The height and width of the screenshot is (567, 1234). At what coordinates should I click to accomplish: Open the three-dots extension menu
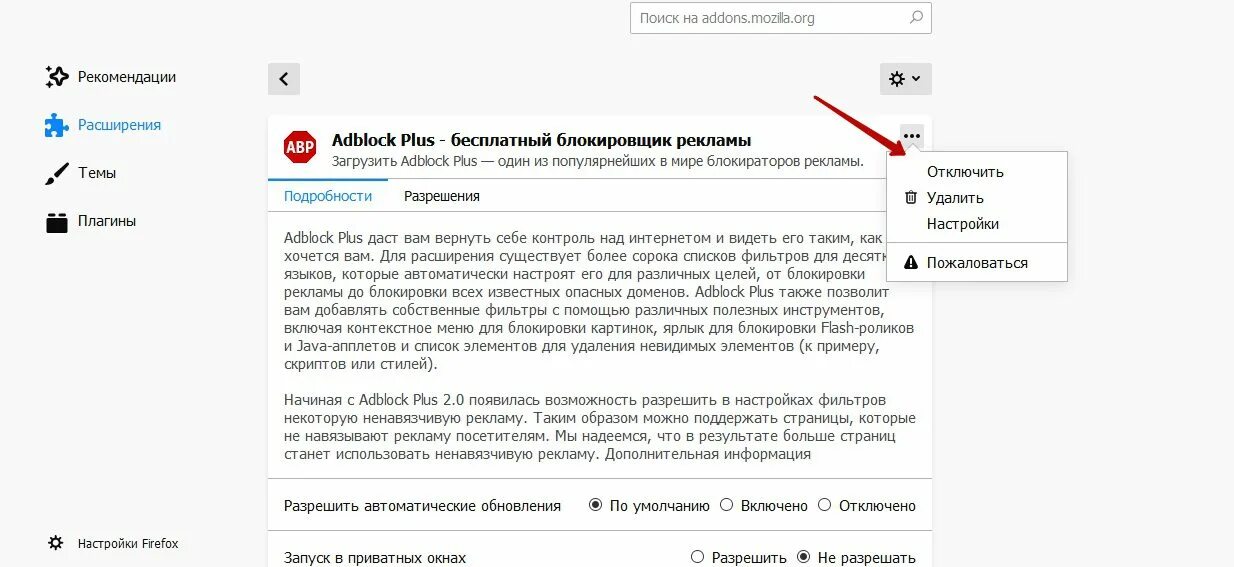[x=911, y=136]
